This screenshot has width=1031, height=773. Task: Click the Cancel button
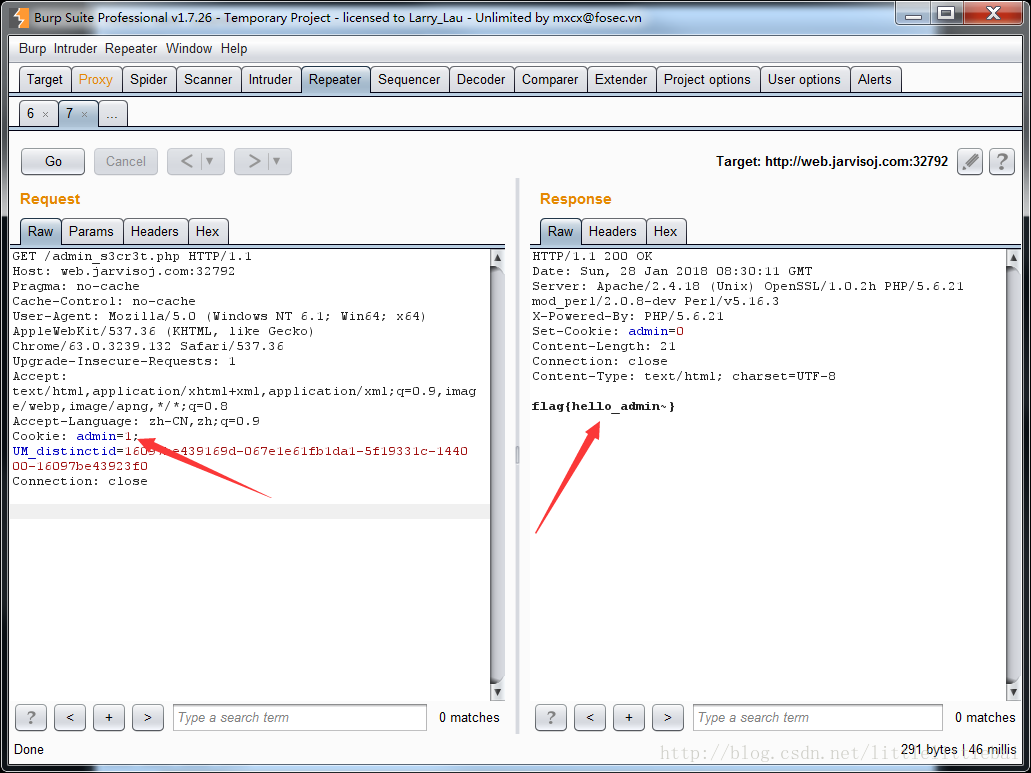pos(126,161)
